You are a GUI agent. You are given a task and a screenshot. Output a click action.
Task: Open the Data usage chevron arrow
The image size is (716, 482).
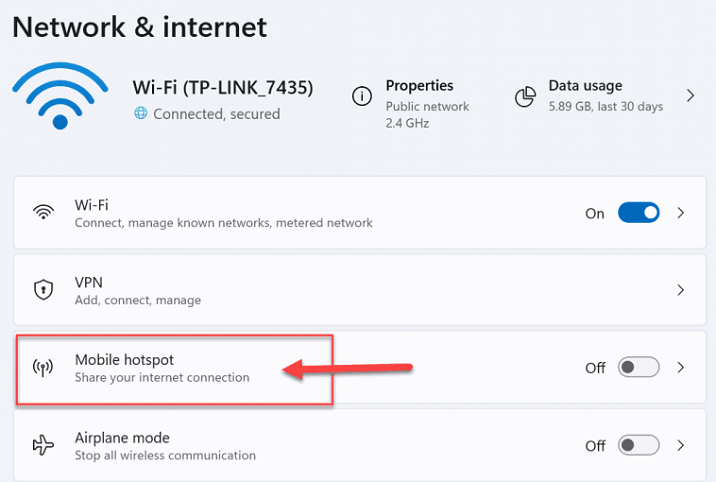pyautogui.click(x=690, y=96)
